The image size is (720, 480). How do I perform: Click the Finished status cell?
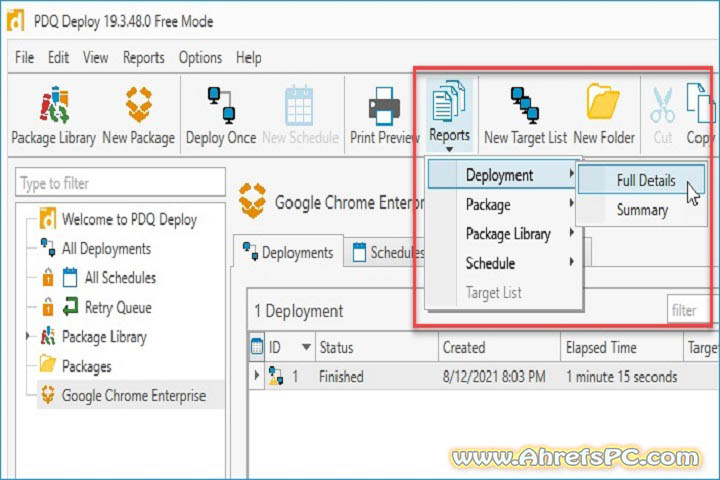tap(341, 377)
